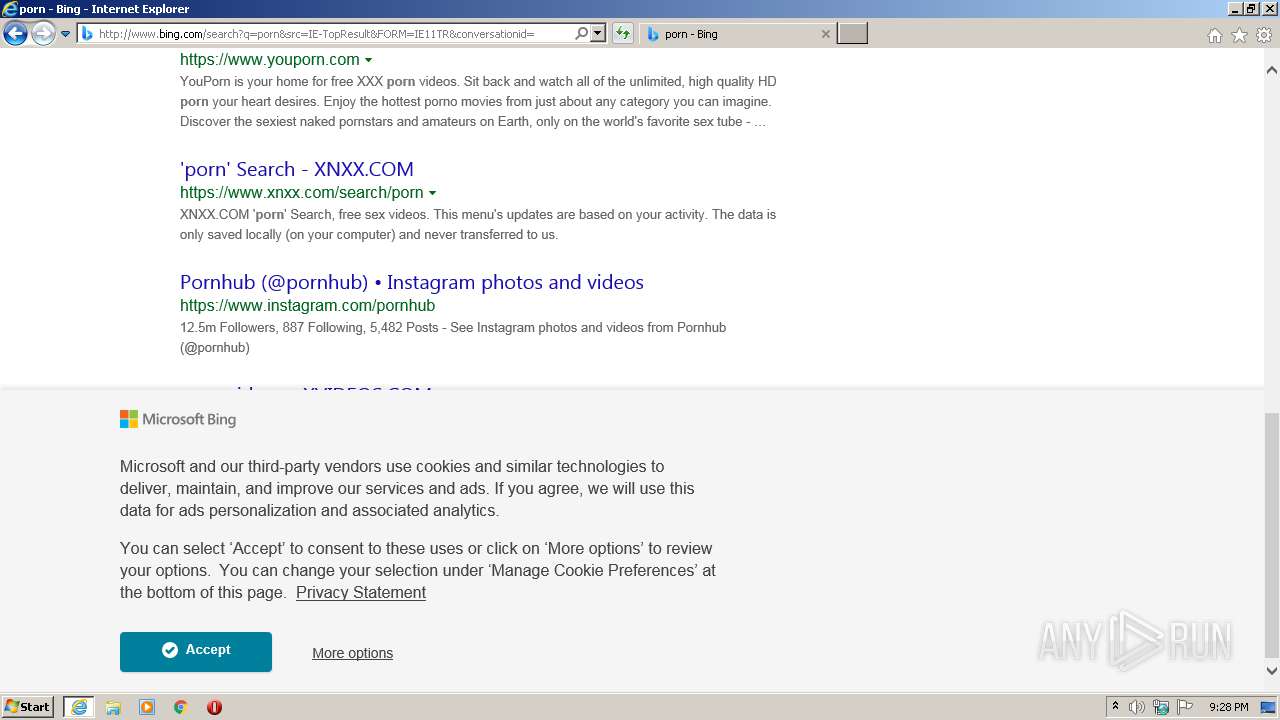The image size is (1280, 720).
Task: Click the browser Forward arrow button
Action: pos(43,34)
